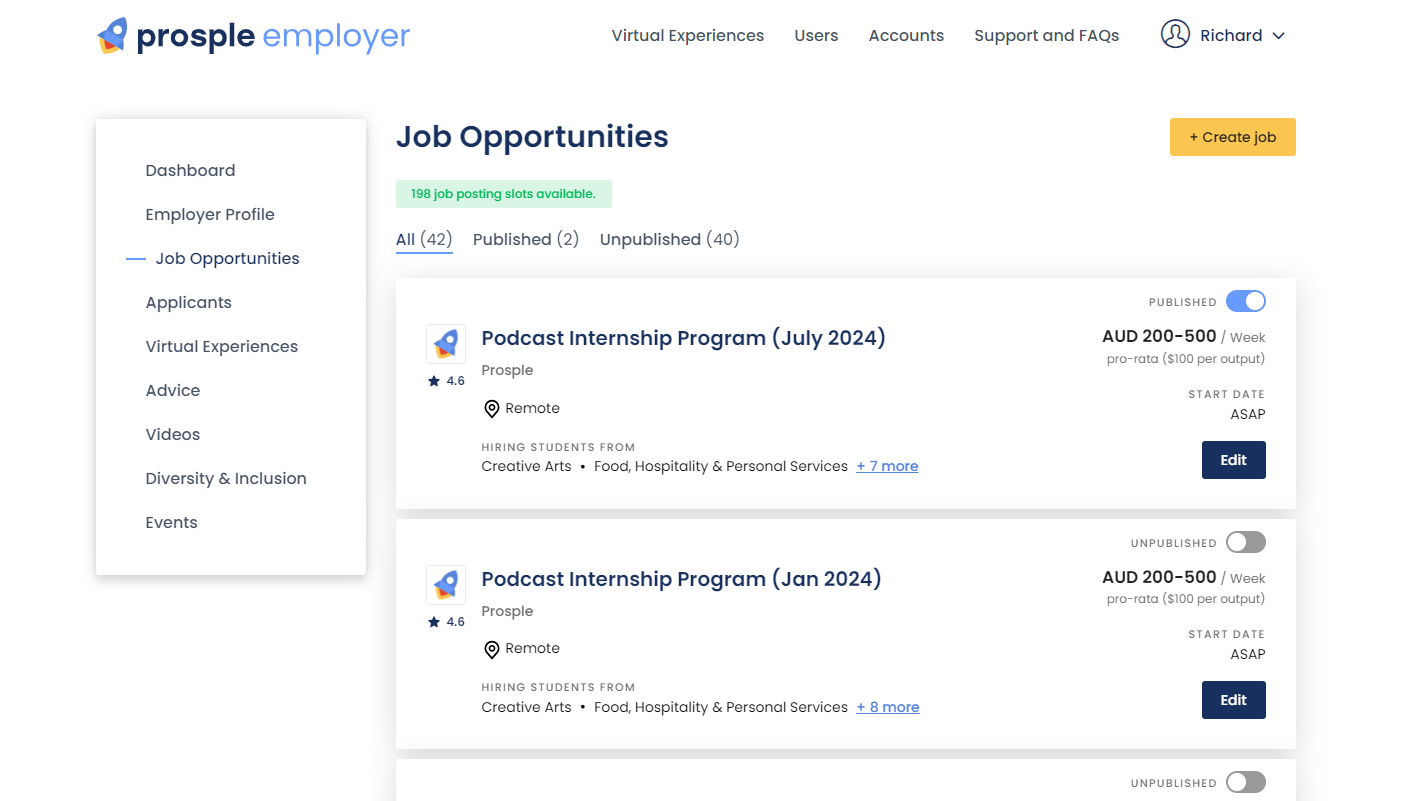The image size is (1405, 801).
Task: Click the location pin icon on the July 2024 job
Action: click(491, 409)
